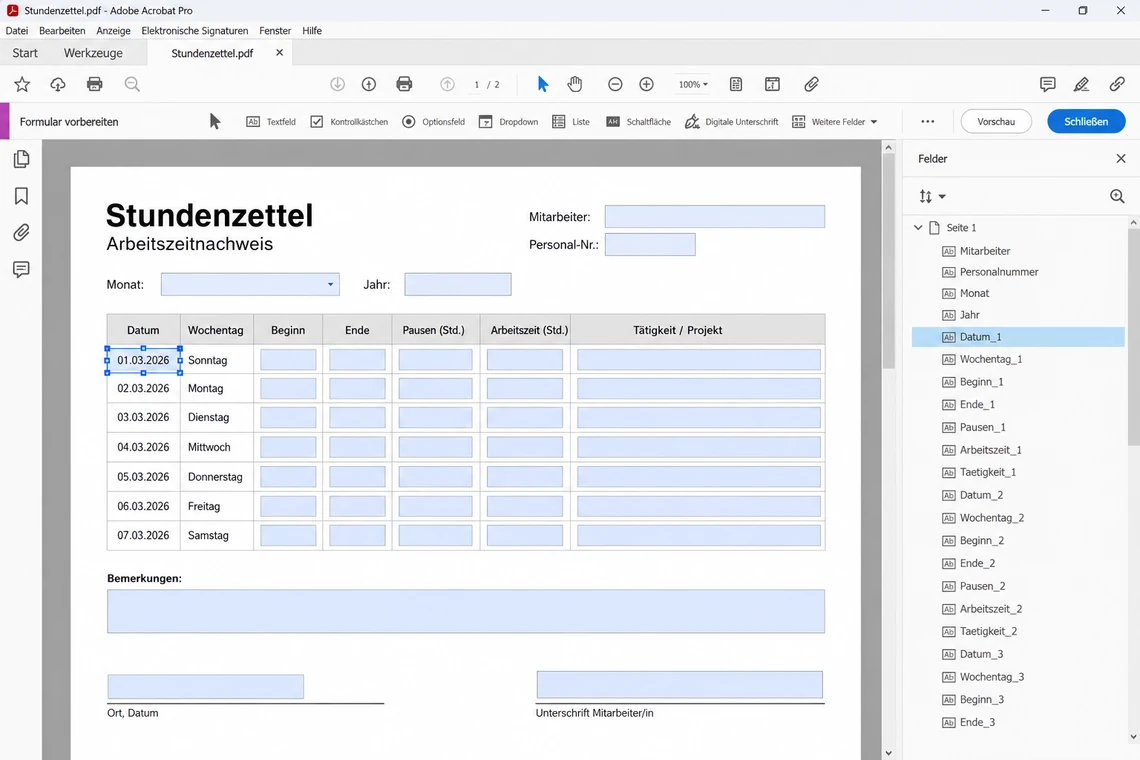Click the paperclip attach icon in toolbar

pos(811,84)
